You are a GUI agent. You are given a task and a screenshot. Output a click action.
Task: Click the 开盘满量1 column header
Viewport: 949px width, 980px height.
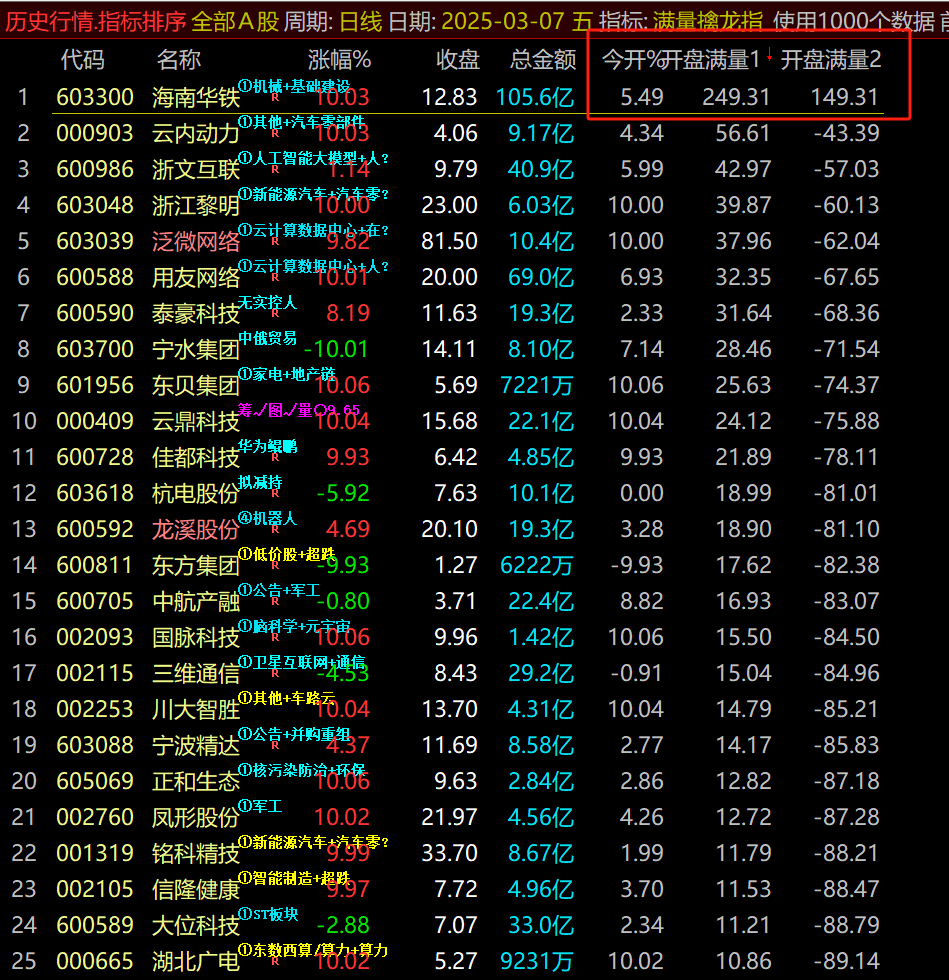[x=711, y=60]
